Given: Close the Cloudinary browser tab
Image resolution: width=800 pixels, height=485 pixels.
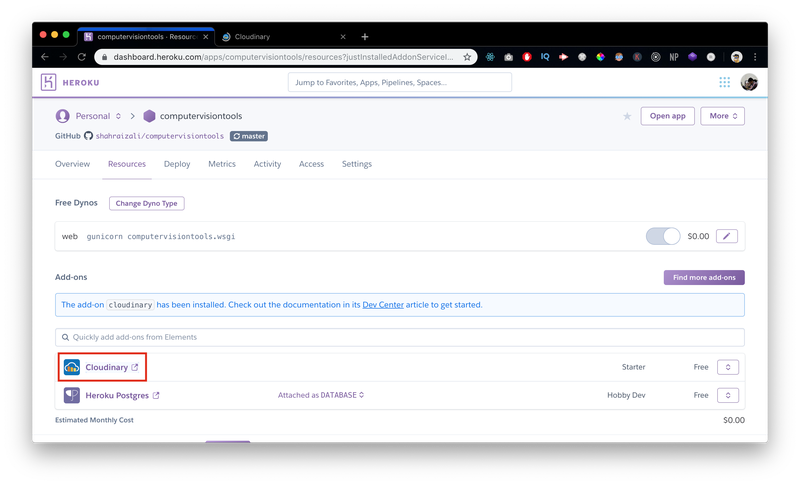Looking at the screenshot, I should tap(343, 37).
